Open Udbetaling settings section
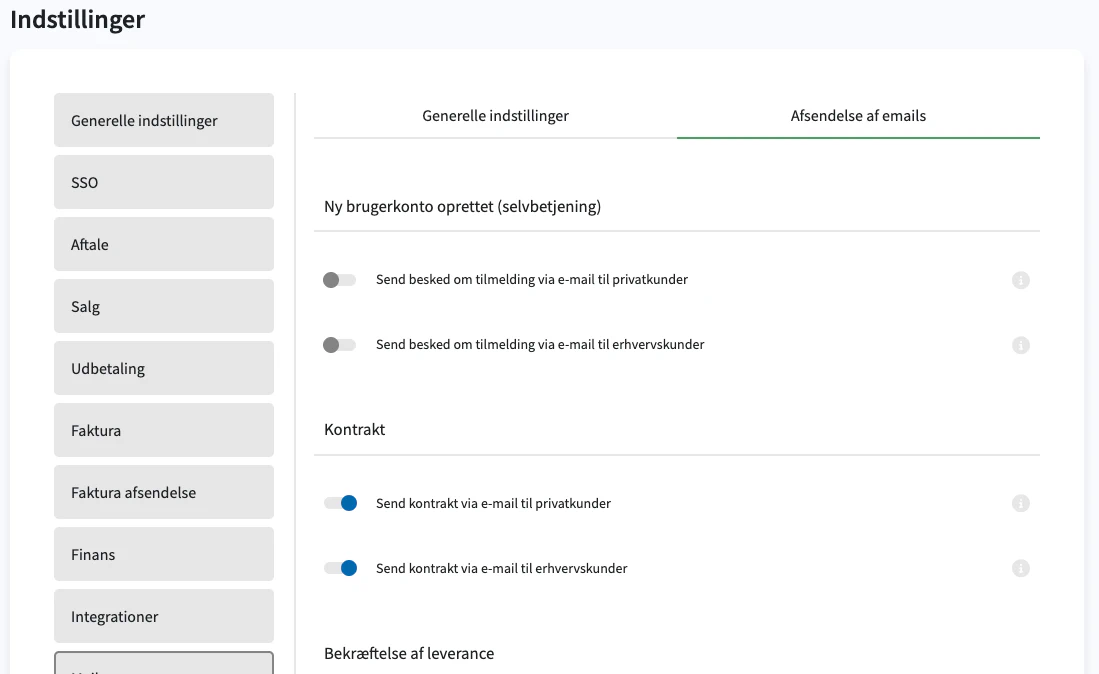 (x=164, y=369)
